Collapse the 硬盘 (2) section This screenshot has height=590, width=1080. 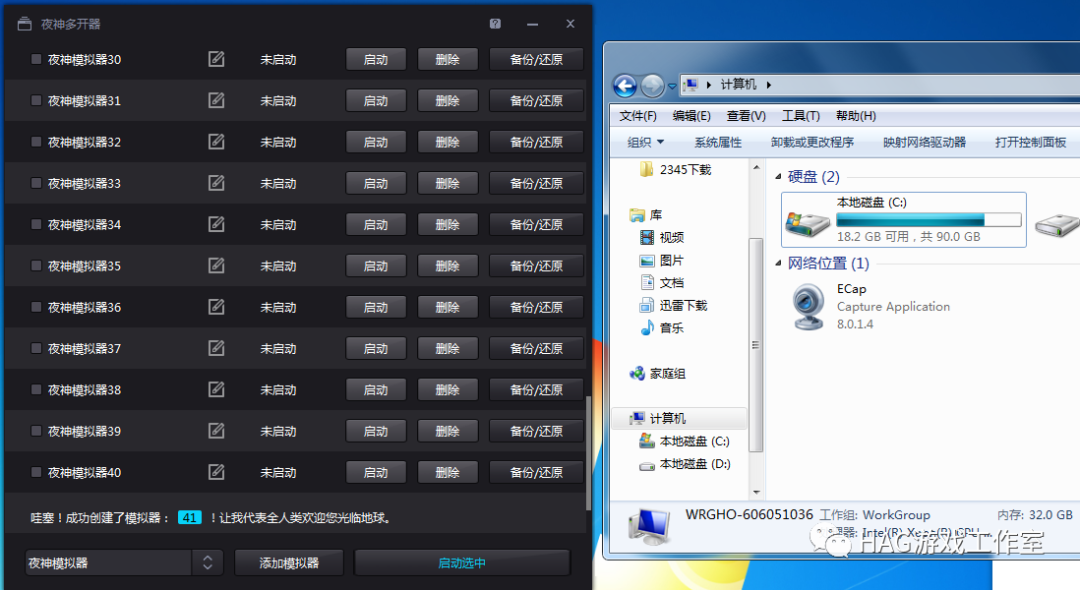[779, 176]
